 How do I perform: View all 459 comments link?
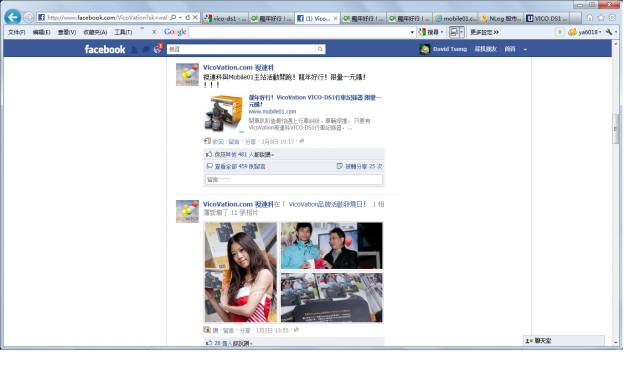pos(240,166)
